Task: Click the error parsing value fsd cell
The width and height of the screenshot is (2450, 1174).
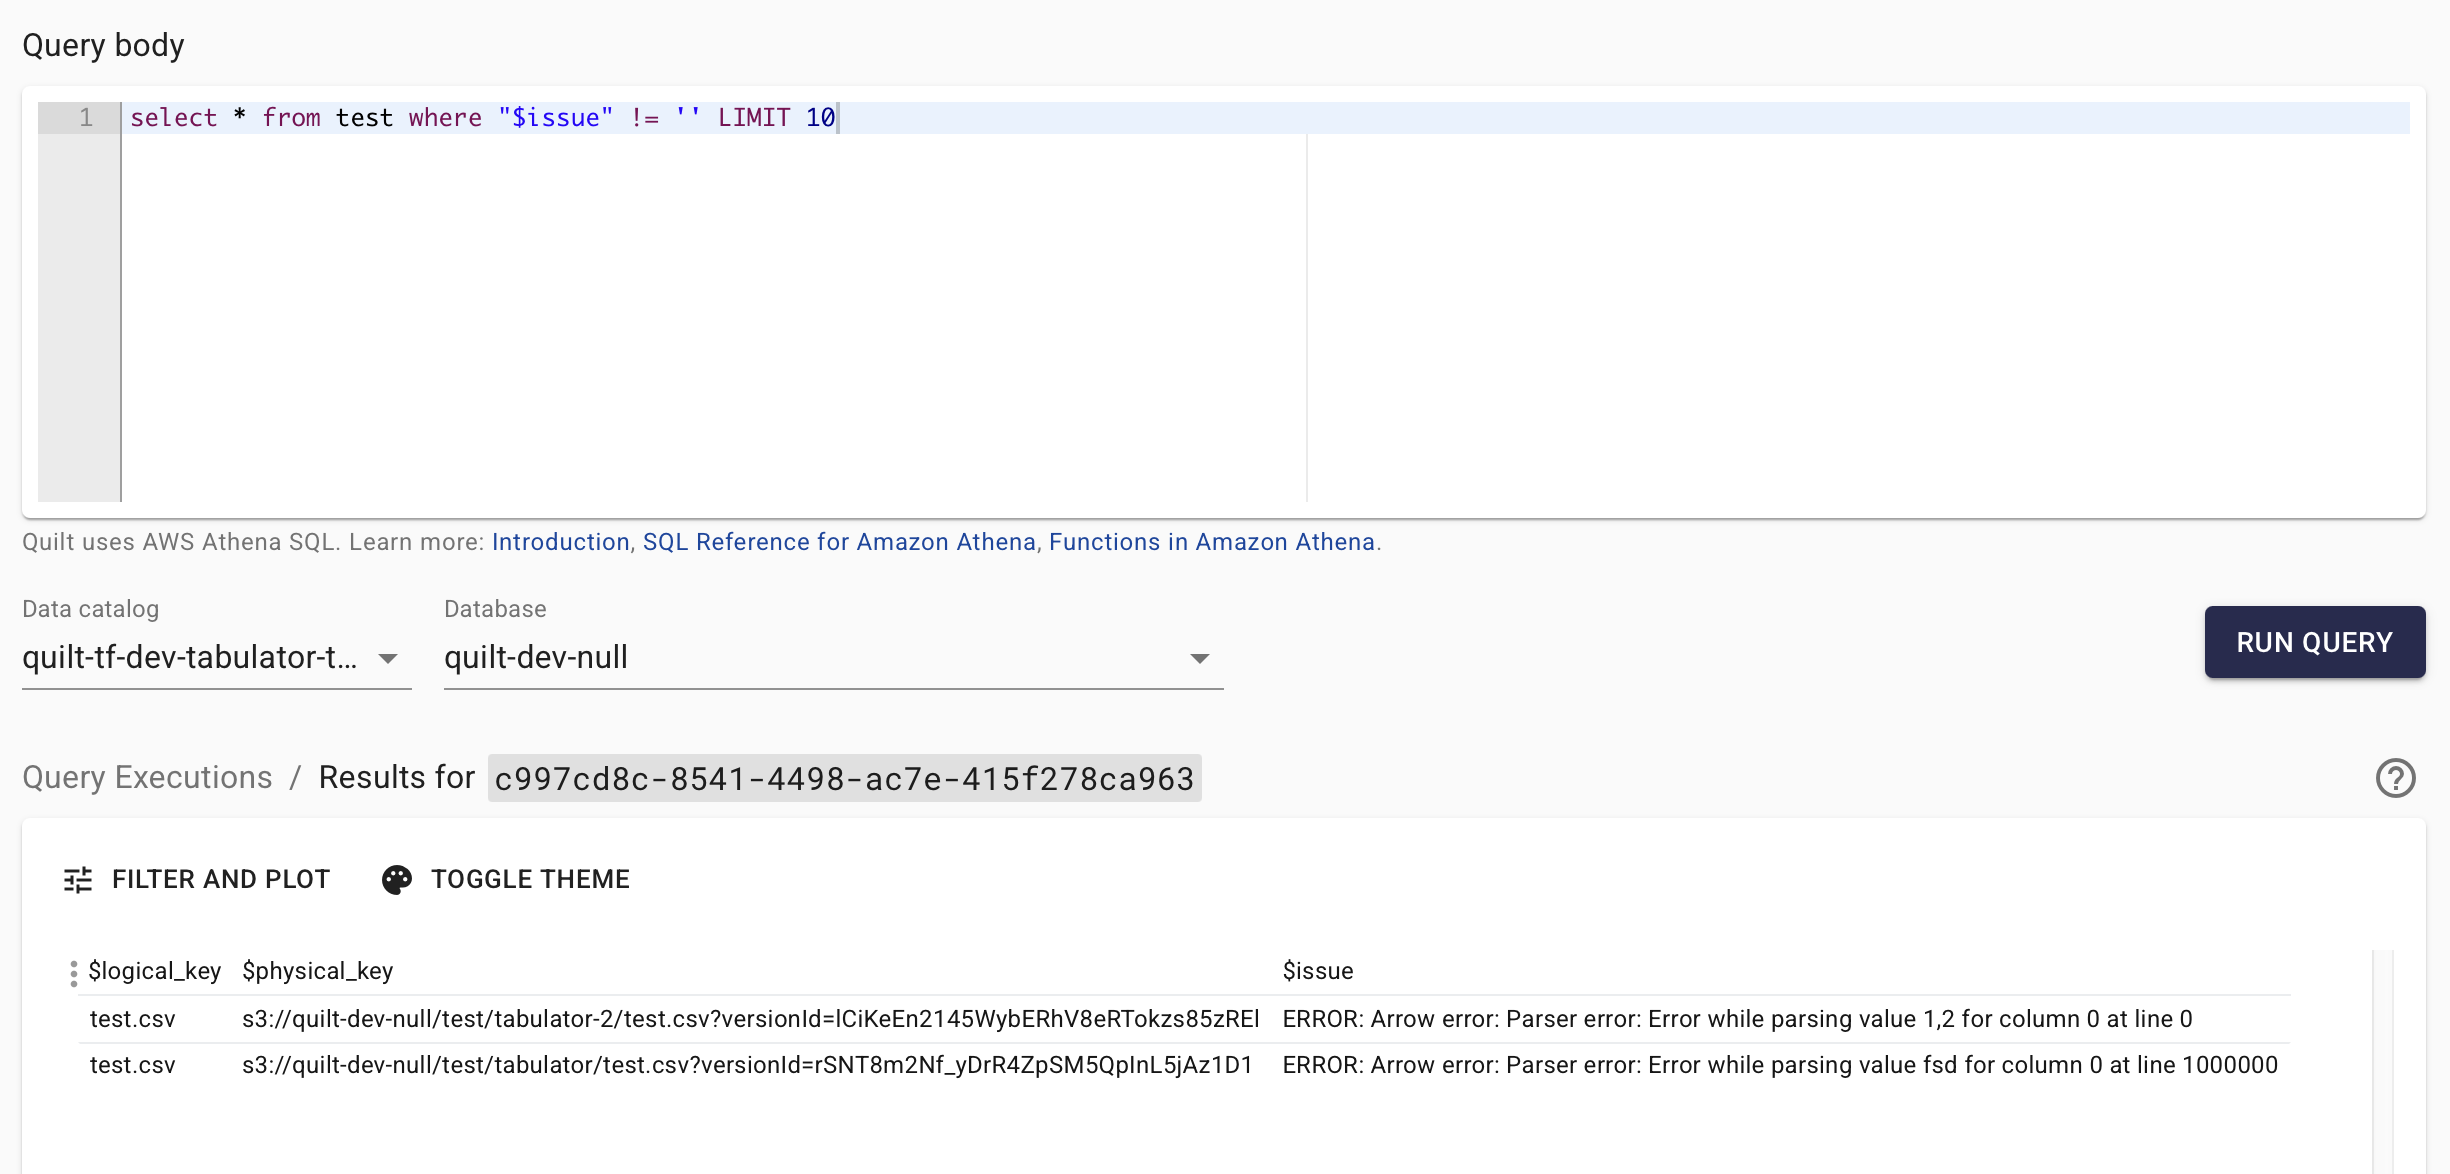Action: 1780,1065
